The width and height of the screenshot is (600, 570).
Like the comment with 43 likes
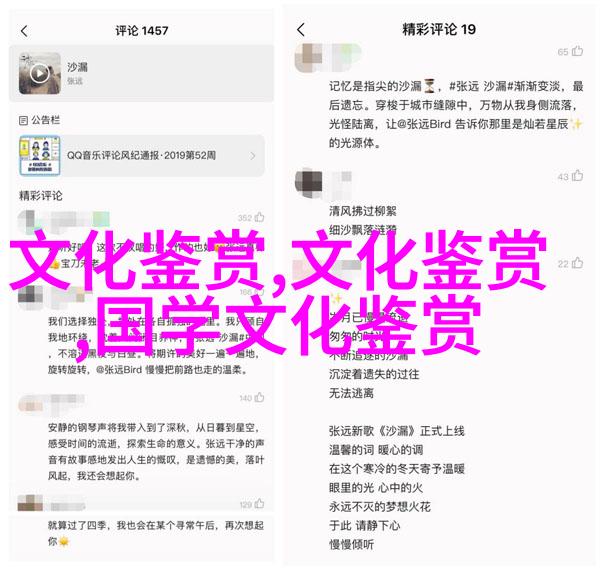[x=577, y=176]
